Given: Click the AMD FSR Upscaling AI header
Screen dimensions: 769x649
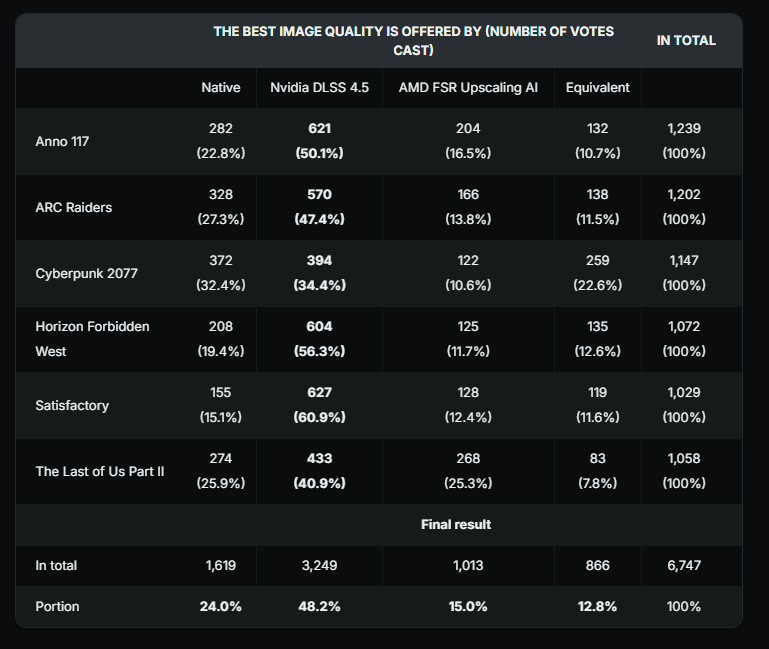Looking at the screenshot, I should pos(468,87).
